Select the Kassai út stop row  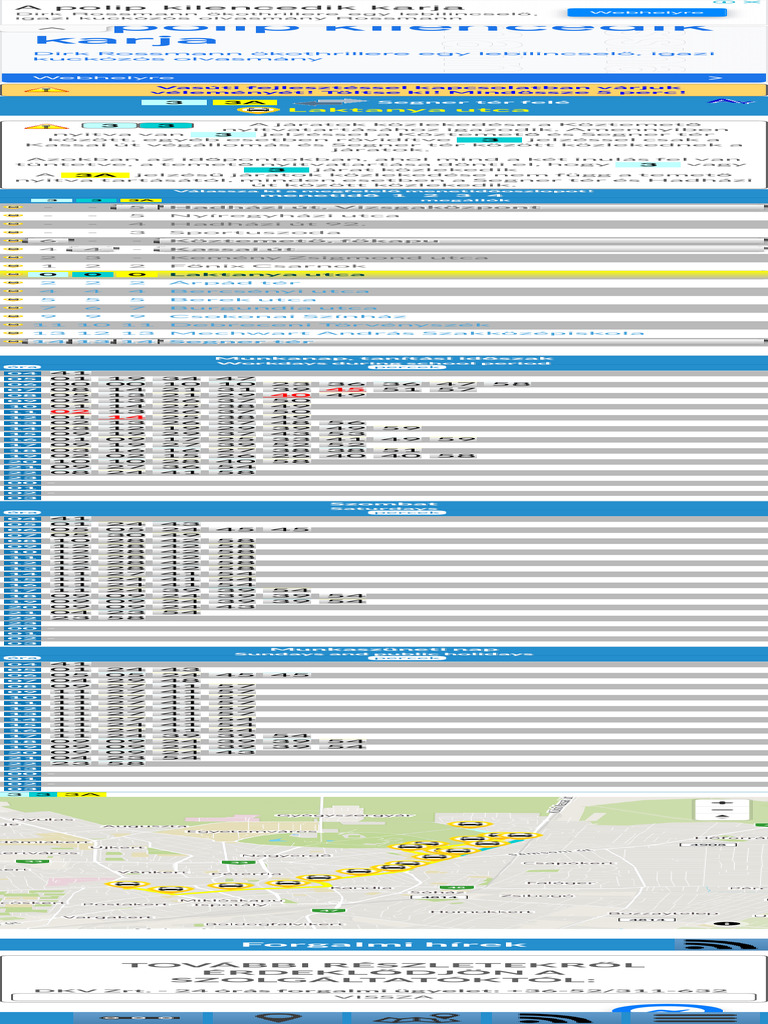(384, 249)
